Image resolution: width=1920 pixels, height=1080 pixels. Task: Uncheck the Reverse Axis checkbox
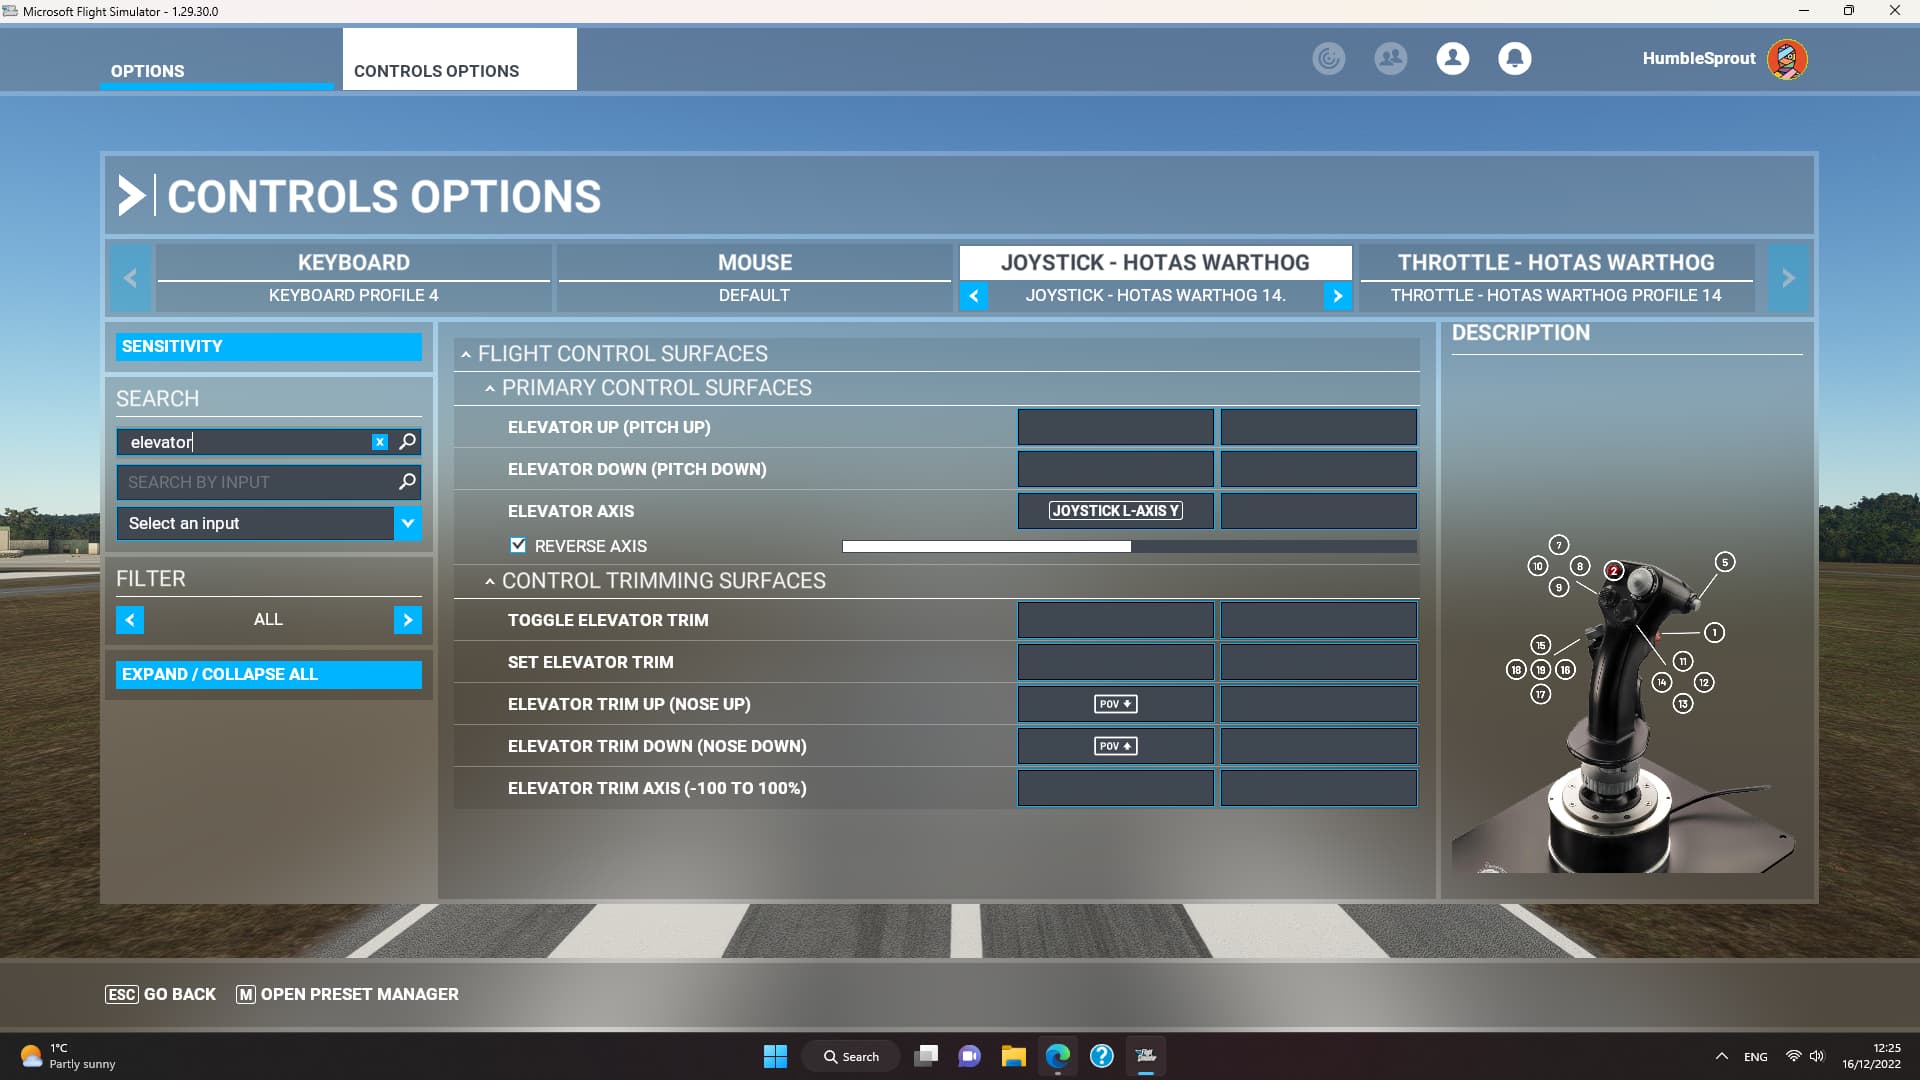pyautogui.click(x=518, y=546)
